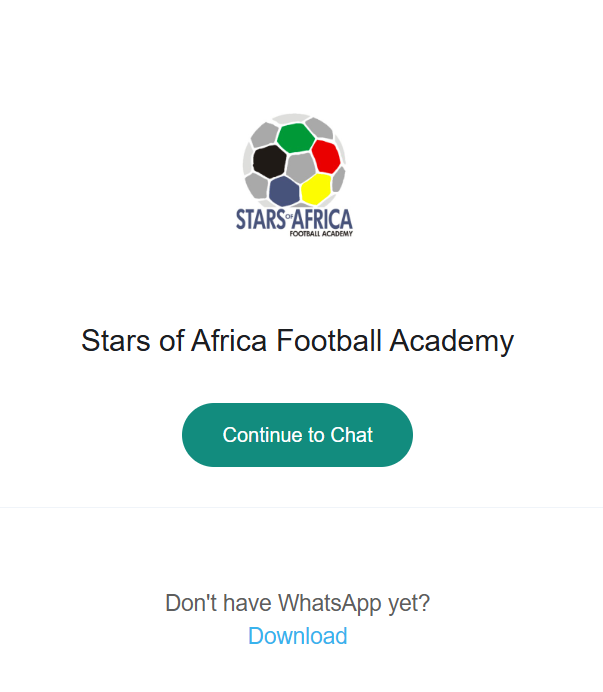Select the word Stars in the heading
This screenshot has height=692, width=603.
pos(116,341)
